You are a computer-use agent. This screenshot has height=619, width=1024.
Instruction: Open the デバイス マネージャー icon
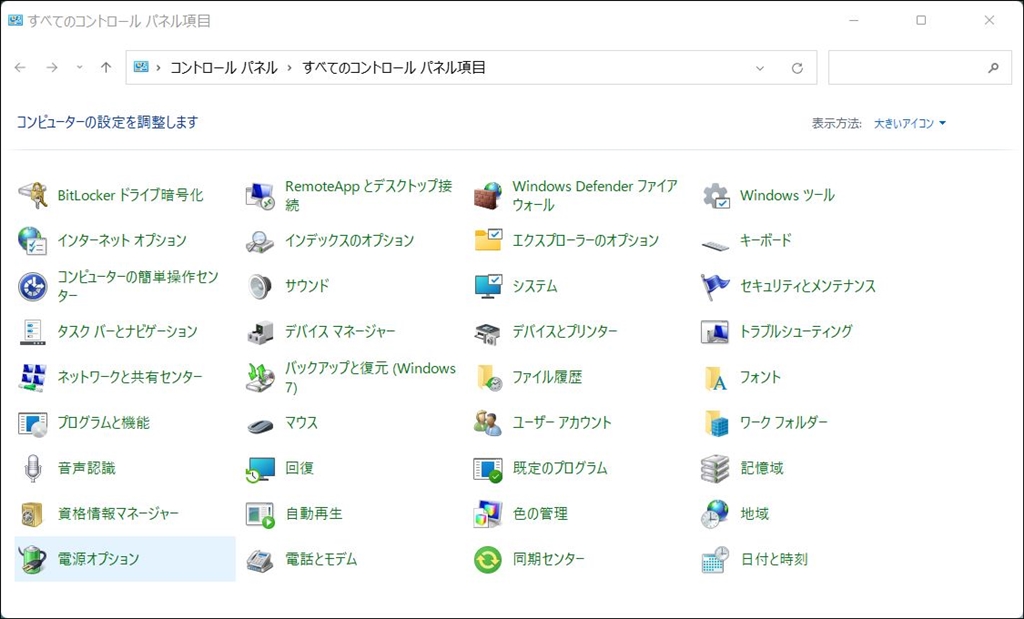tap(260, 332)
